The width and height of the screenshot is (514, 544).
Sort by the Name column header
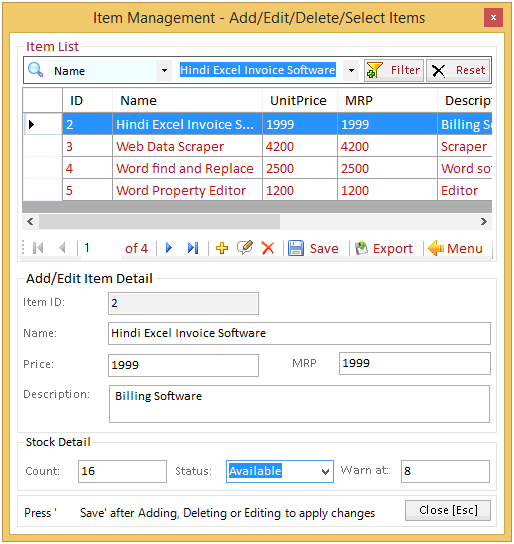pos(187,101)
